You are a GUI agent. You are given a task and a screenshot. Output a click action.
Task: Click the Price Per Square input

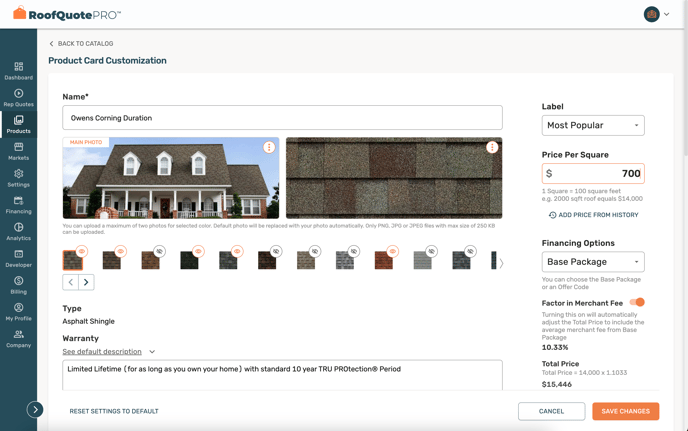pos(593,173)
